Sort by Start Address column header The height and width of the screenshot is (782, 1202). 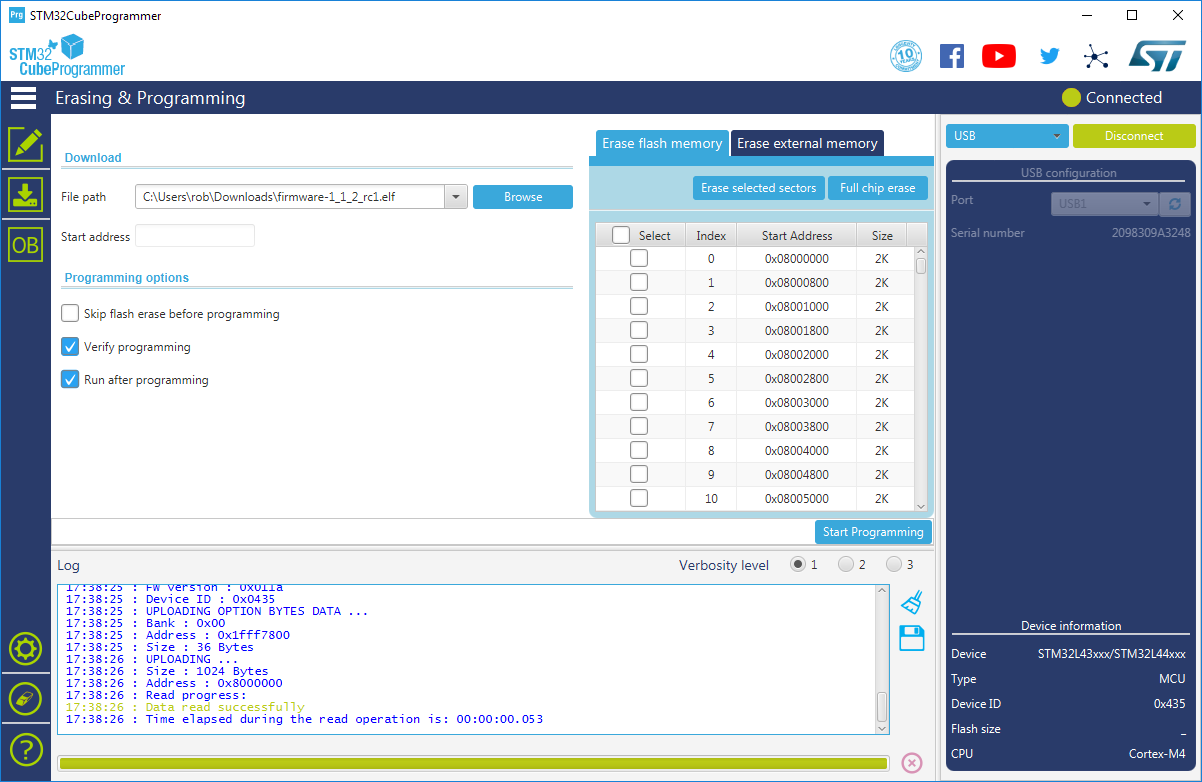[796, 235]
